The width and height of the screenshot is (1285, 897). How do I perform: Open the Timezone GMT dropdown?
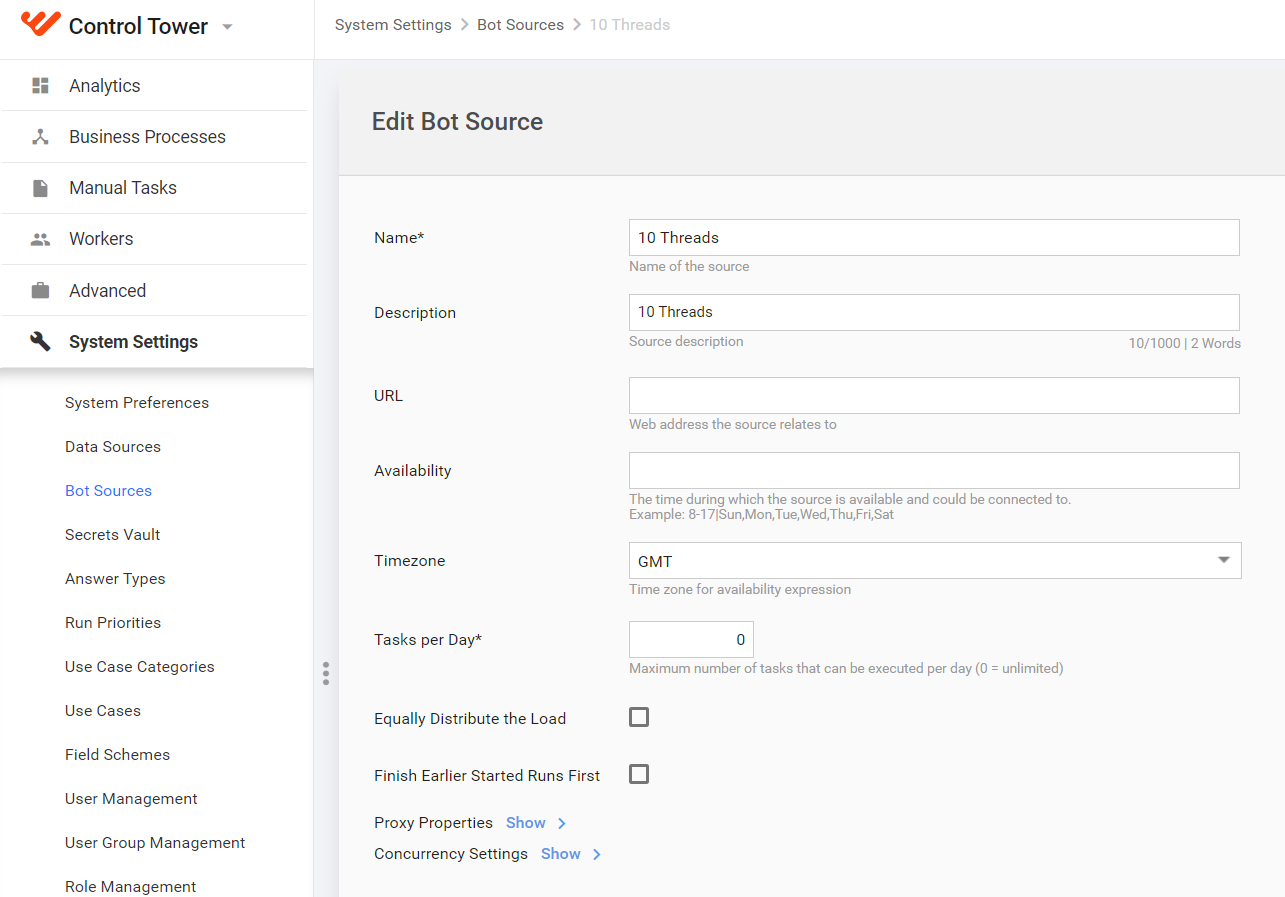(x=934, y=561)
